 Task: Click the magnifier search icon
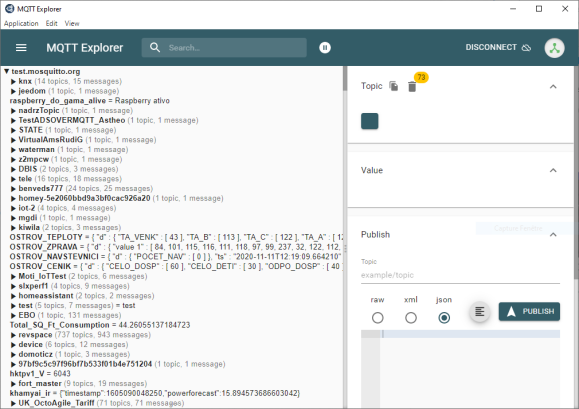155,48
